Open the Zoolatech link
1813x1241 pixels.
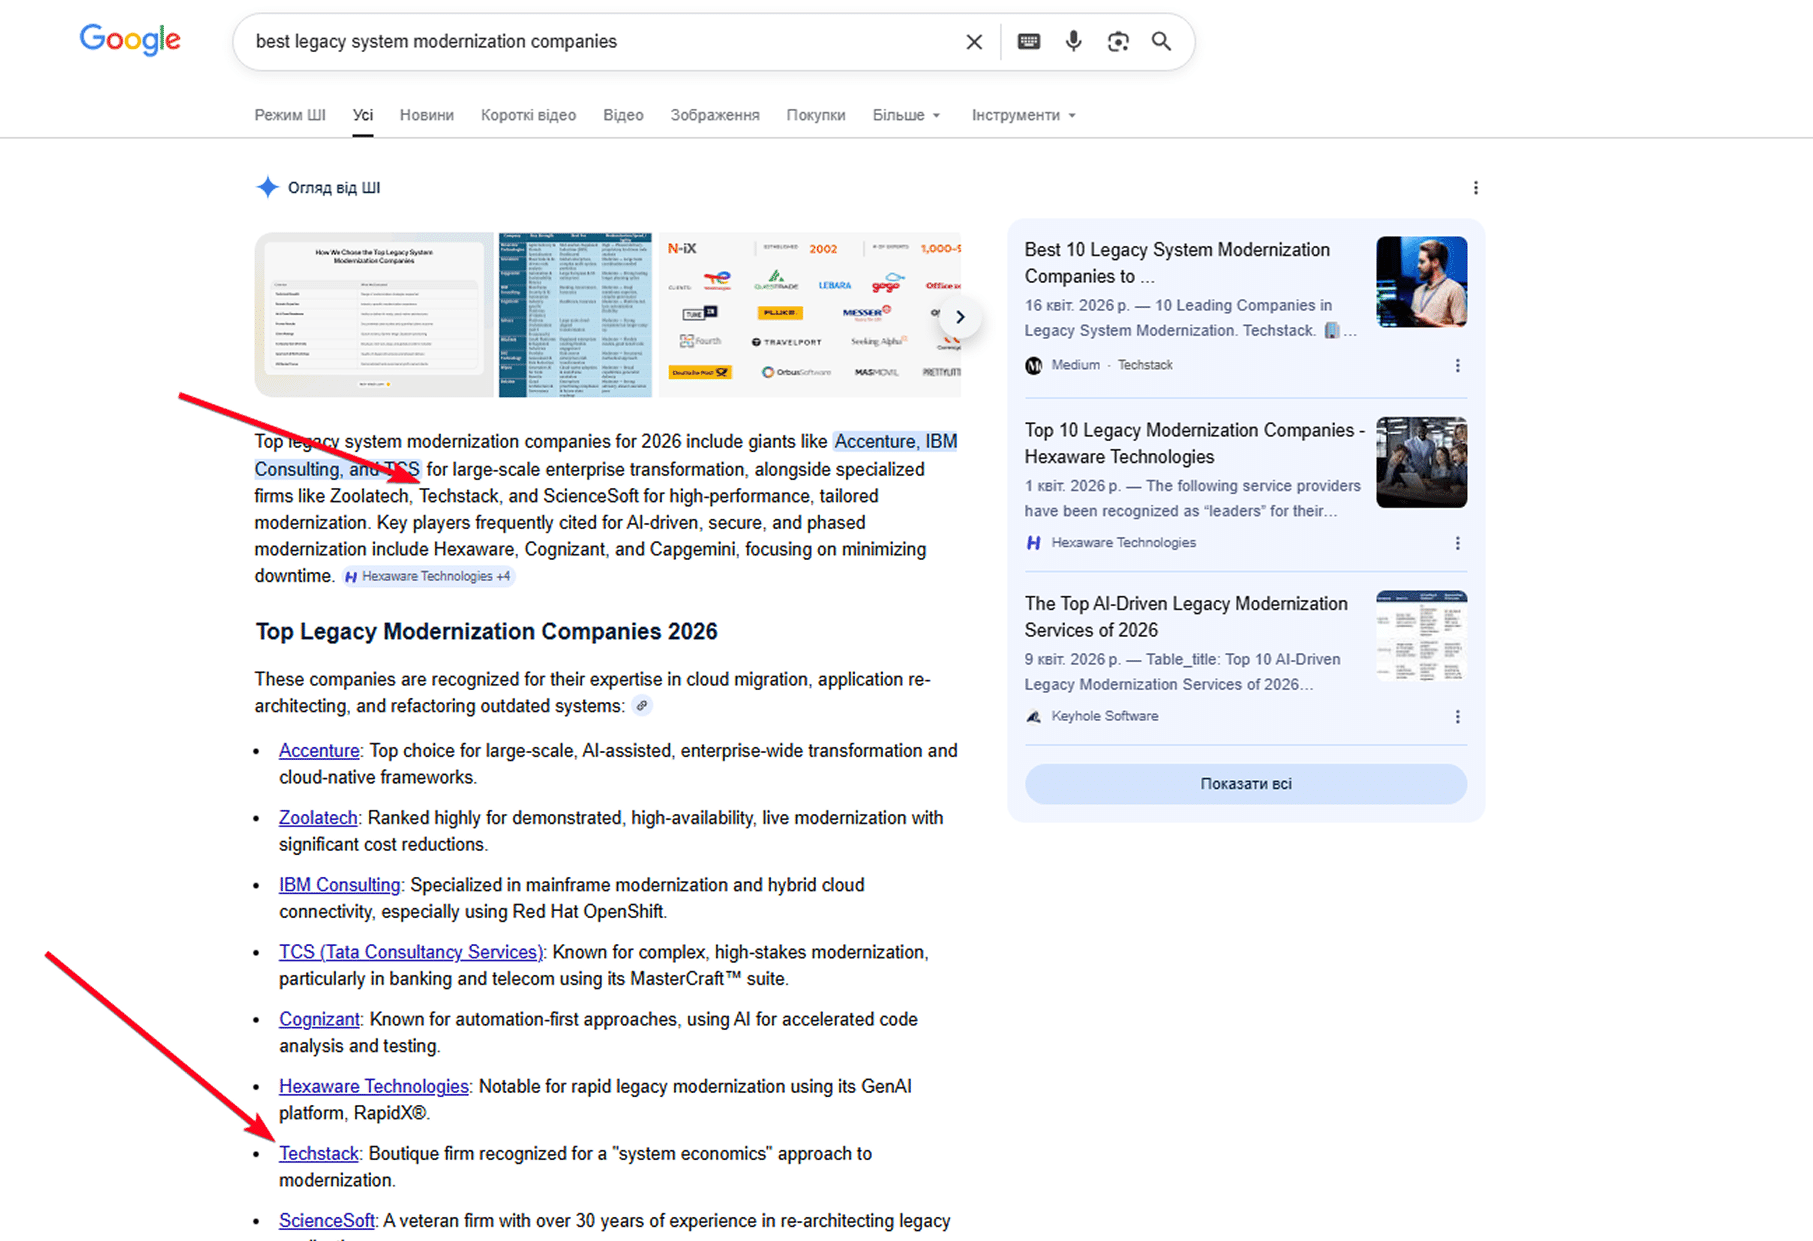click(x=318, y=818)
